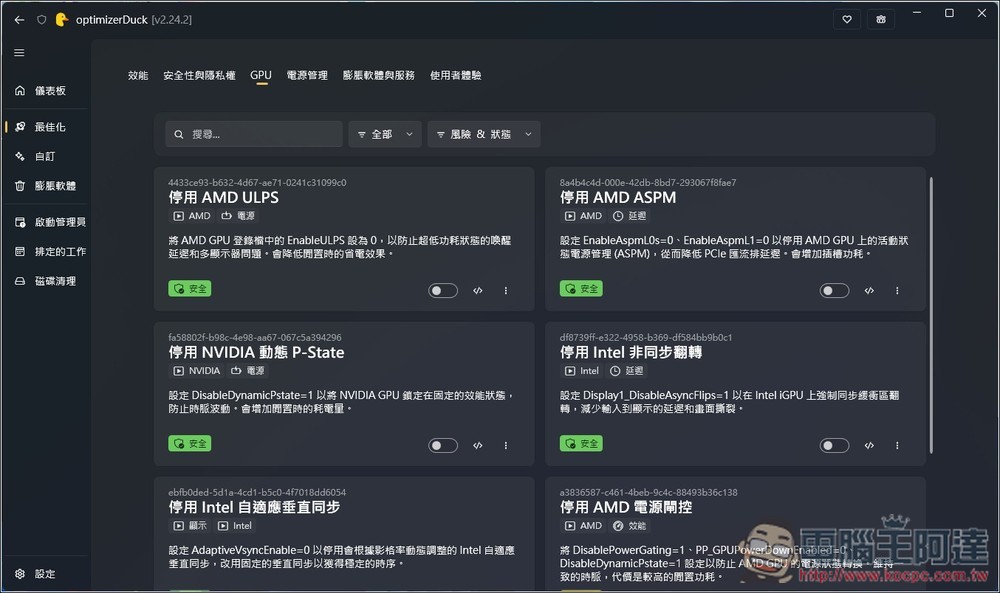The width and height of the screenshot is (1000, 593).
Task: Open more options for NVIDIA 動態 P-State
Action: point(506,446)
